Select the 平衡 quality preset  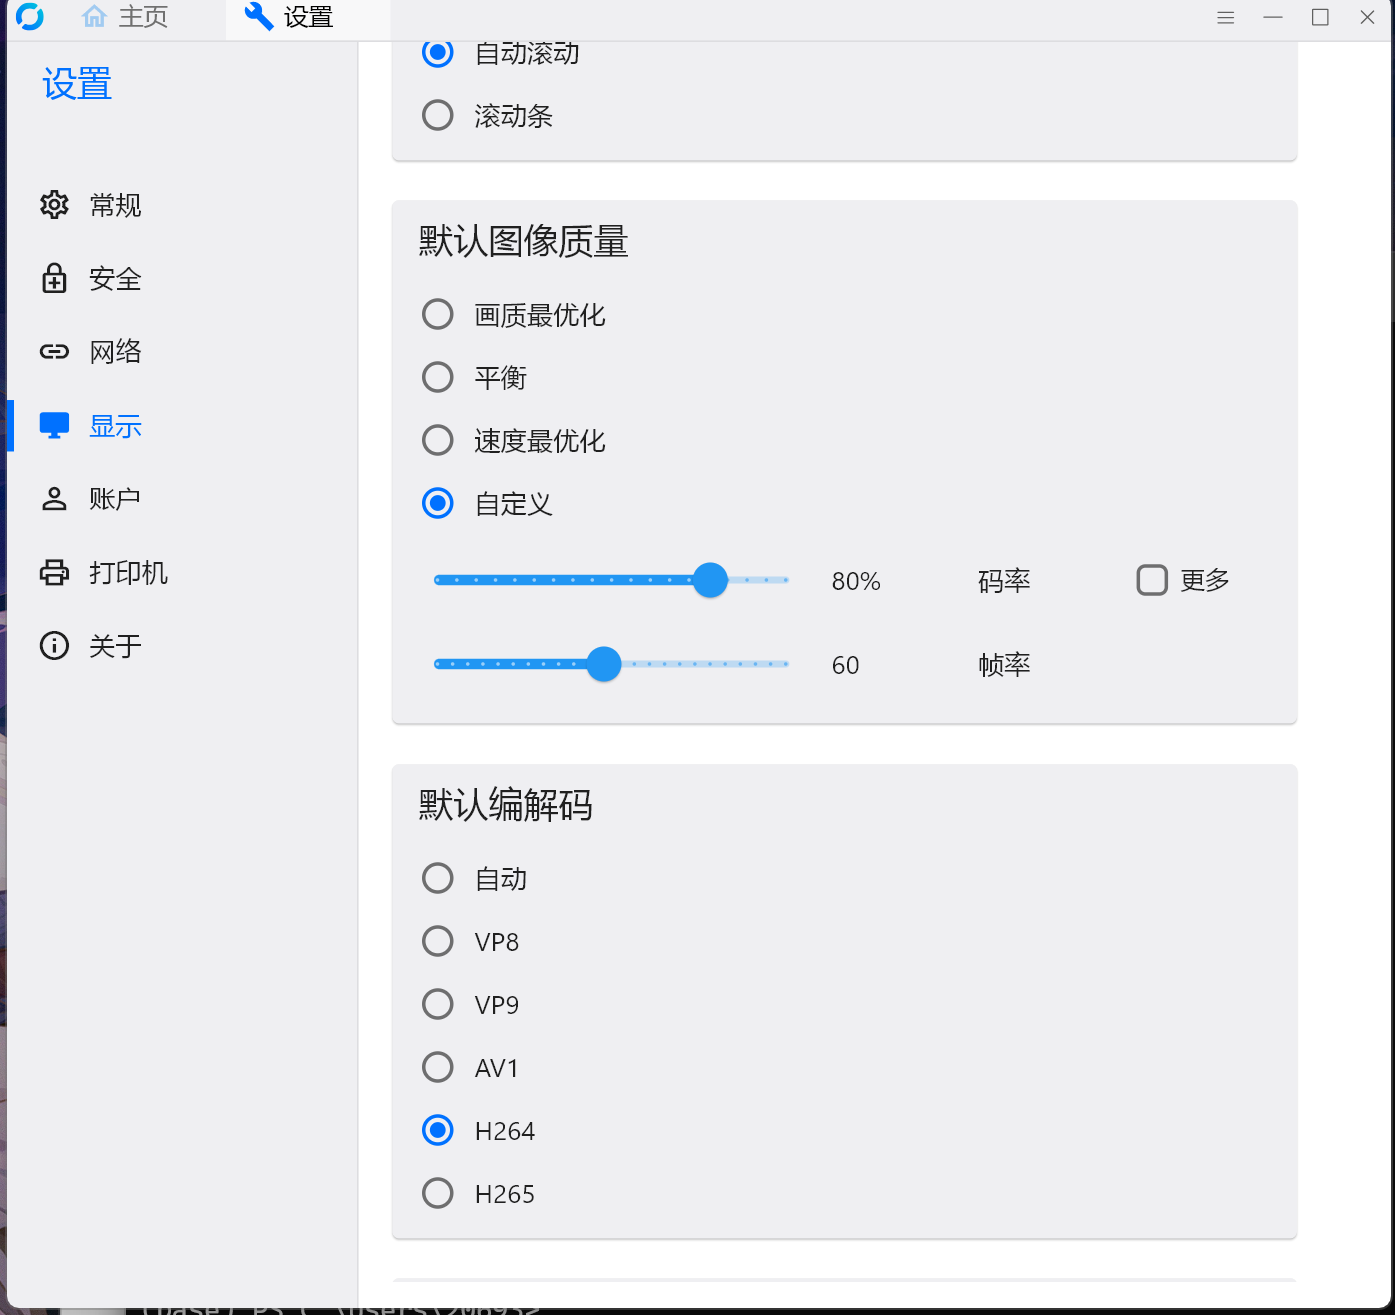[x=437, y=377]
